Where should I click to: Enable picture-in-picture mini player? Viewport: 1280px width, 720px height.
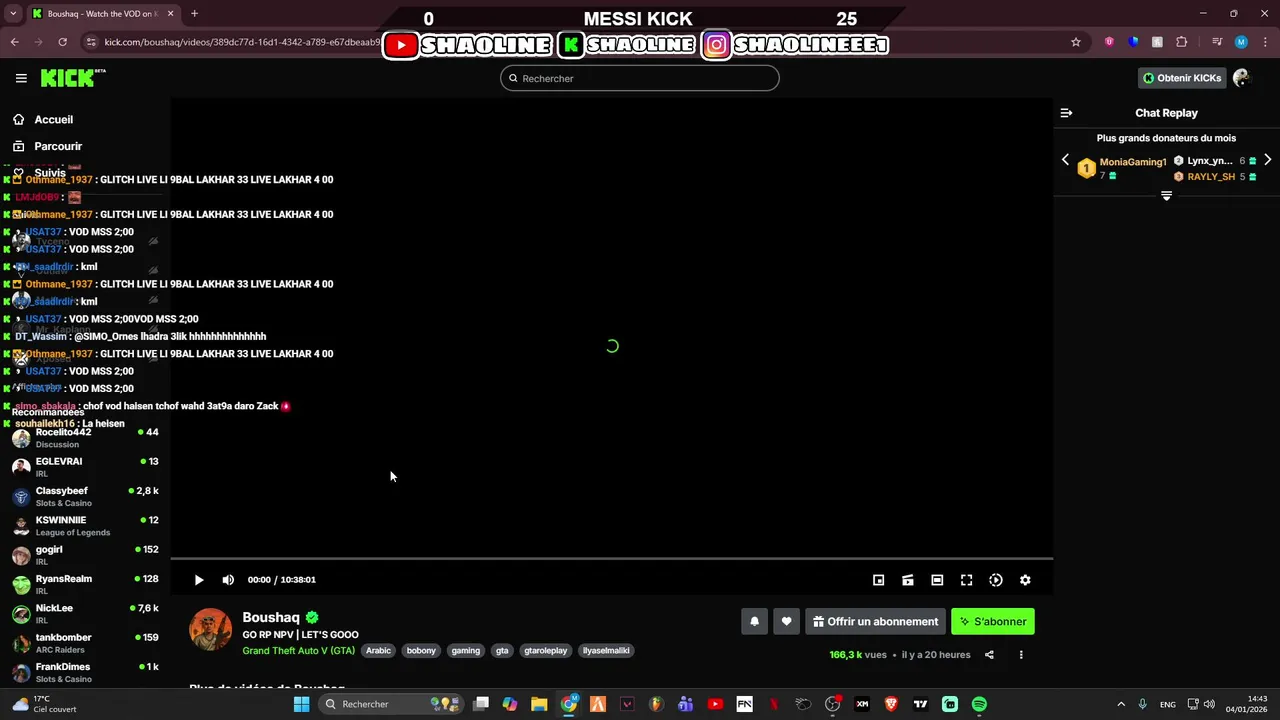878,580
